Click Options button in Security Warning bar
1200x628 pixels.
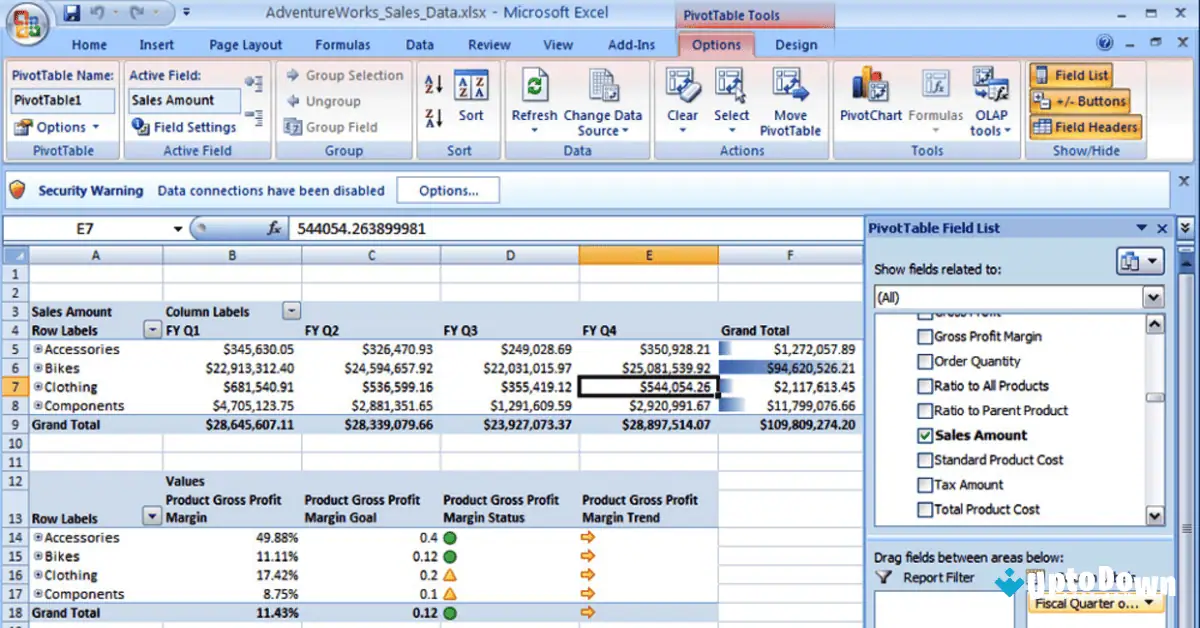(x=448, y=190)
